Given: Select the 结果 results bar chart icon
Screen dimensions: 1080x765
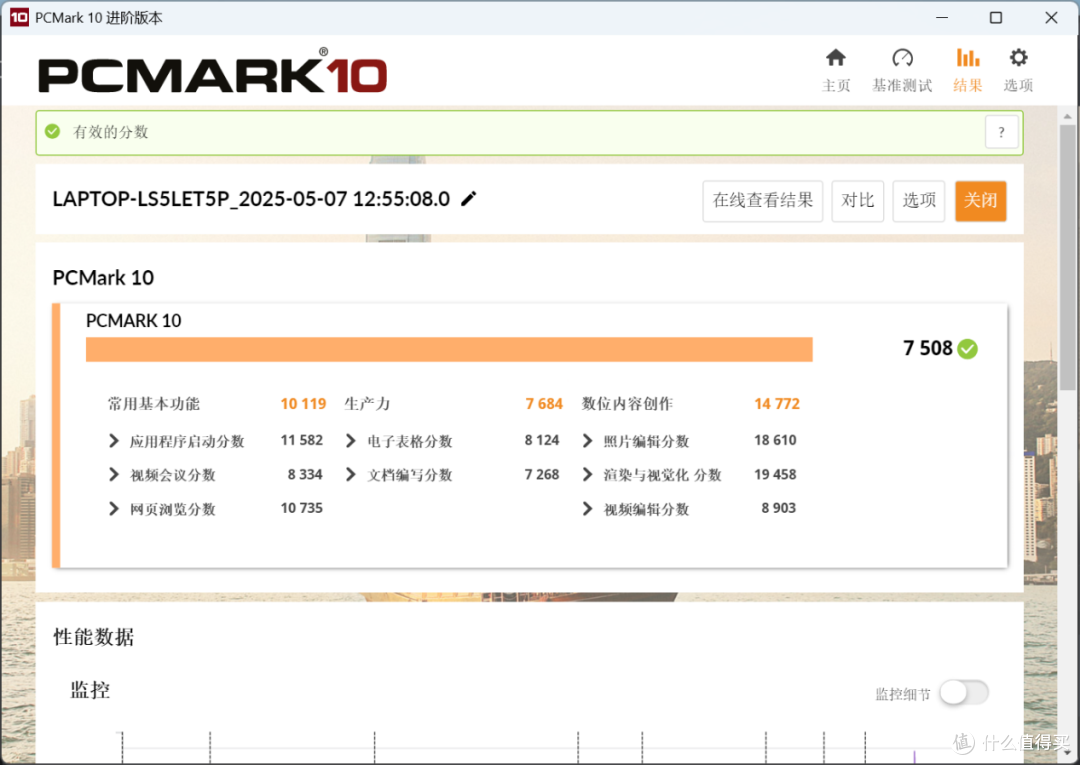Looking at the screenshot, I should 968,58.
